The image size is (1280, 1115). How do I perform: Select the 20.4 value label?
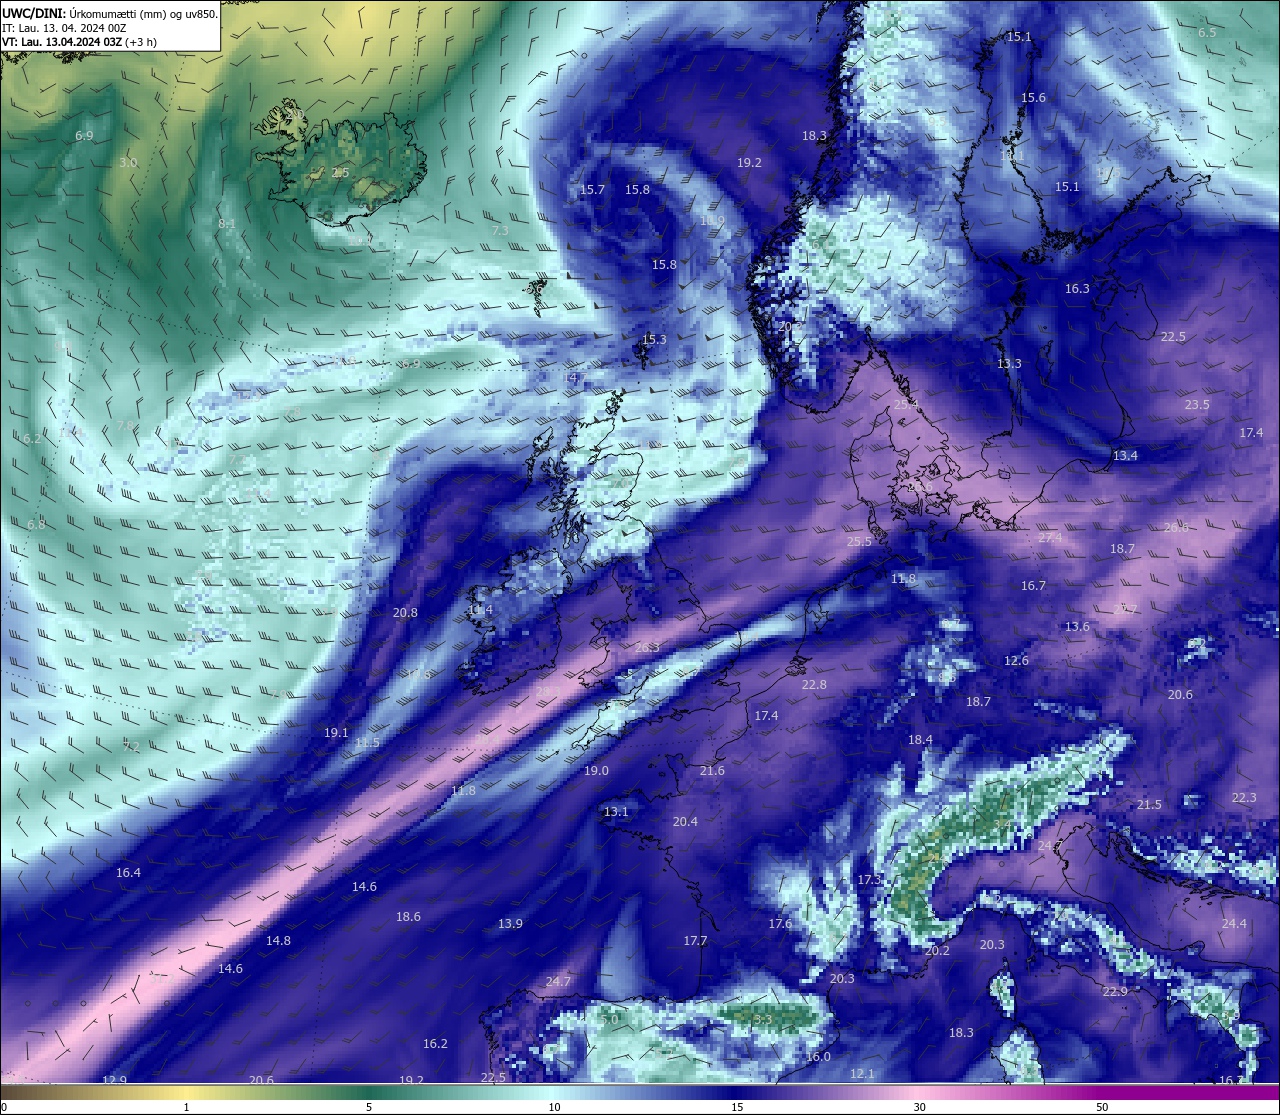[685, 822]
